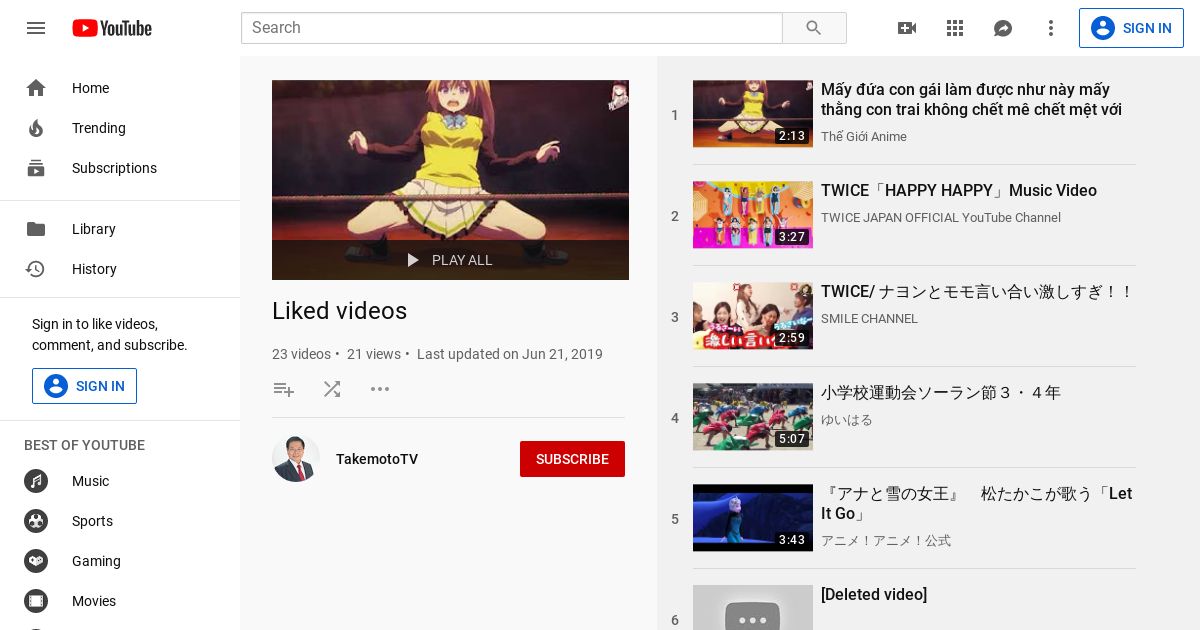Screen dimensions: 1200x630
Task: Open the Library sidebar label
Action: click(94, 229)
